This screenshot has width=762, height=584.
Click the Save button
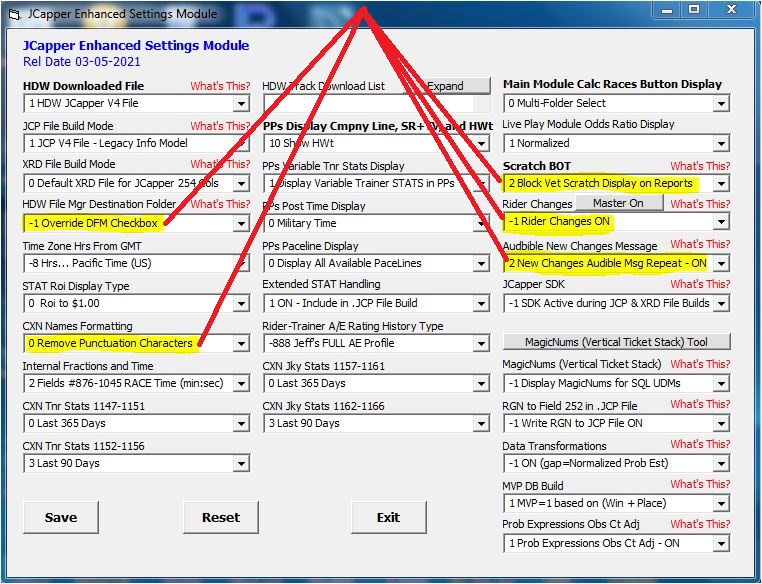point(61,517)
